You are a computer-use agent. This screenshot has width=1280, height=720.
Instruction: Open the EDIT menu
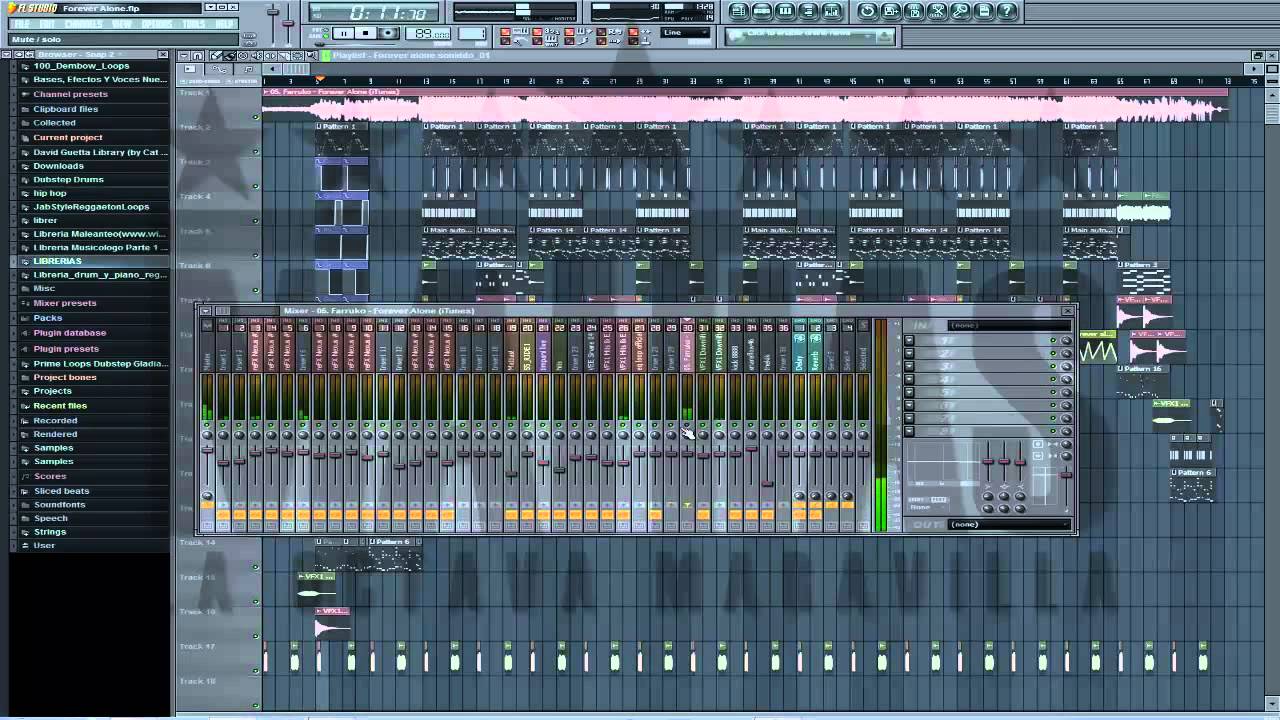point(47,24)
